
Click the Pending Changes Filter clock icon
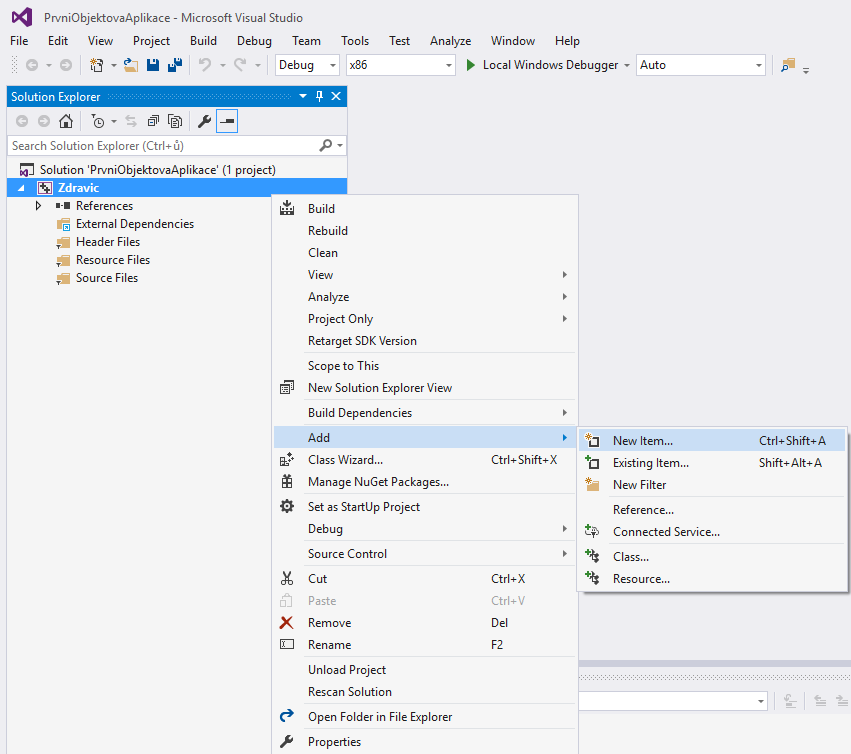(98, 121)
